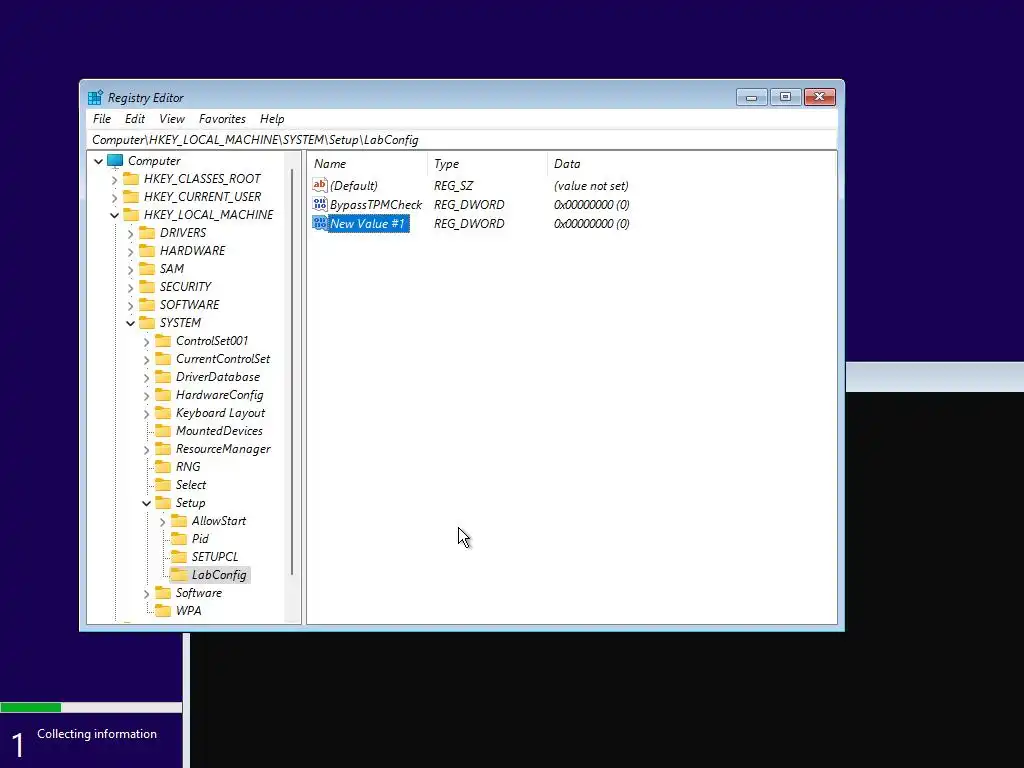Open the Help menu
This screenshot has height=768, width=1024.
(272, 119)
